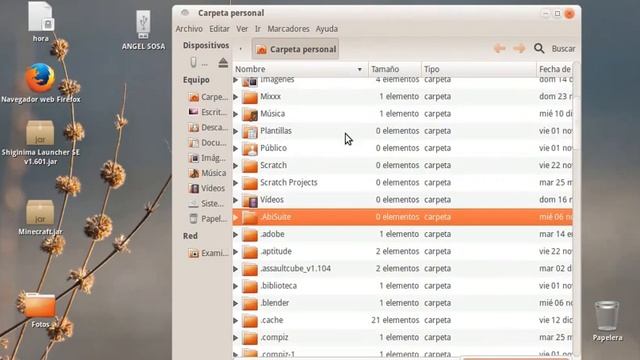Viewport: 640px width, 360px height.
Task: Open the Marcadores menu
Action: [x=288, y=29]
